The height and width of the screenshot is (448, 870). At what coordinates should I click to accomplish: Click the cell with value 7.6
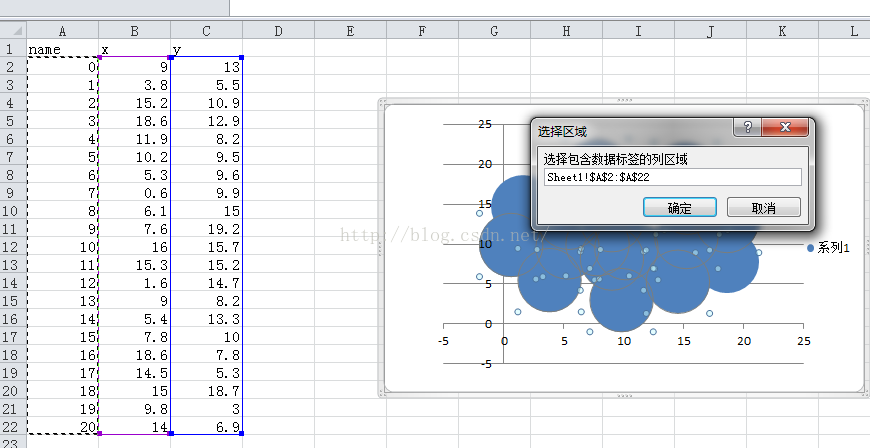click(x=134, y=229)
